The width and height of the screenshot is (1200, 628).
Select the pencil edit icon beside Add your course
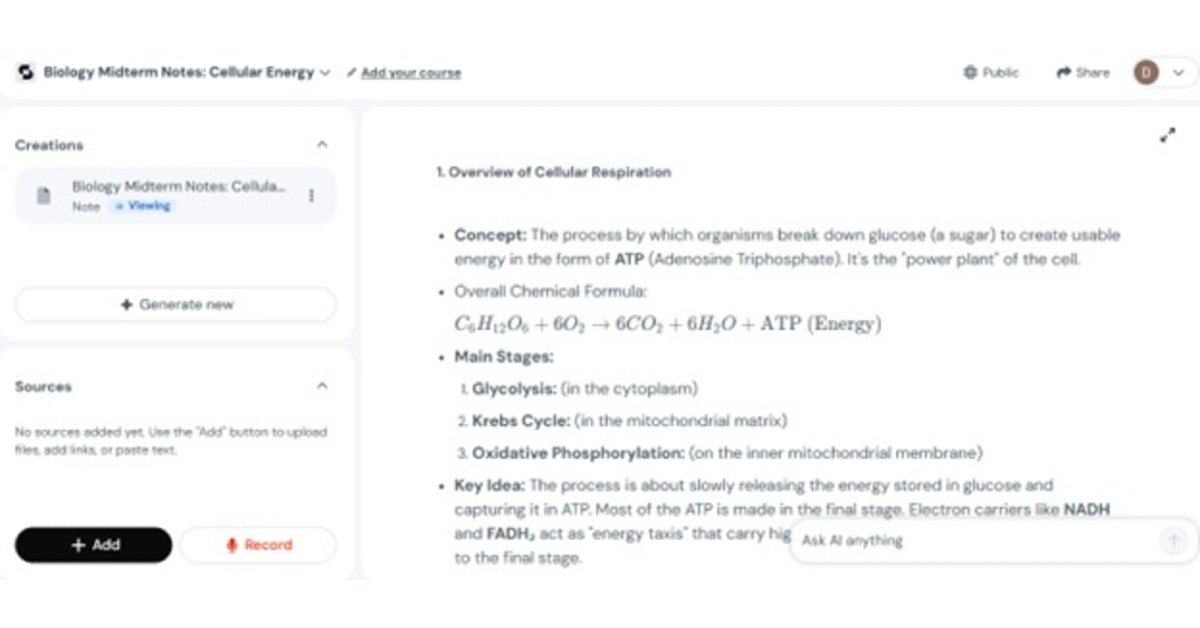[350, 72]
